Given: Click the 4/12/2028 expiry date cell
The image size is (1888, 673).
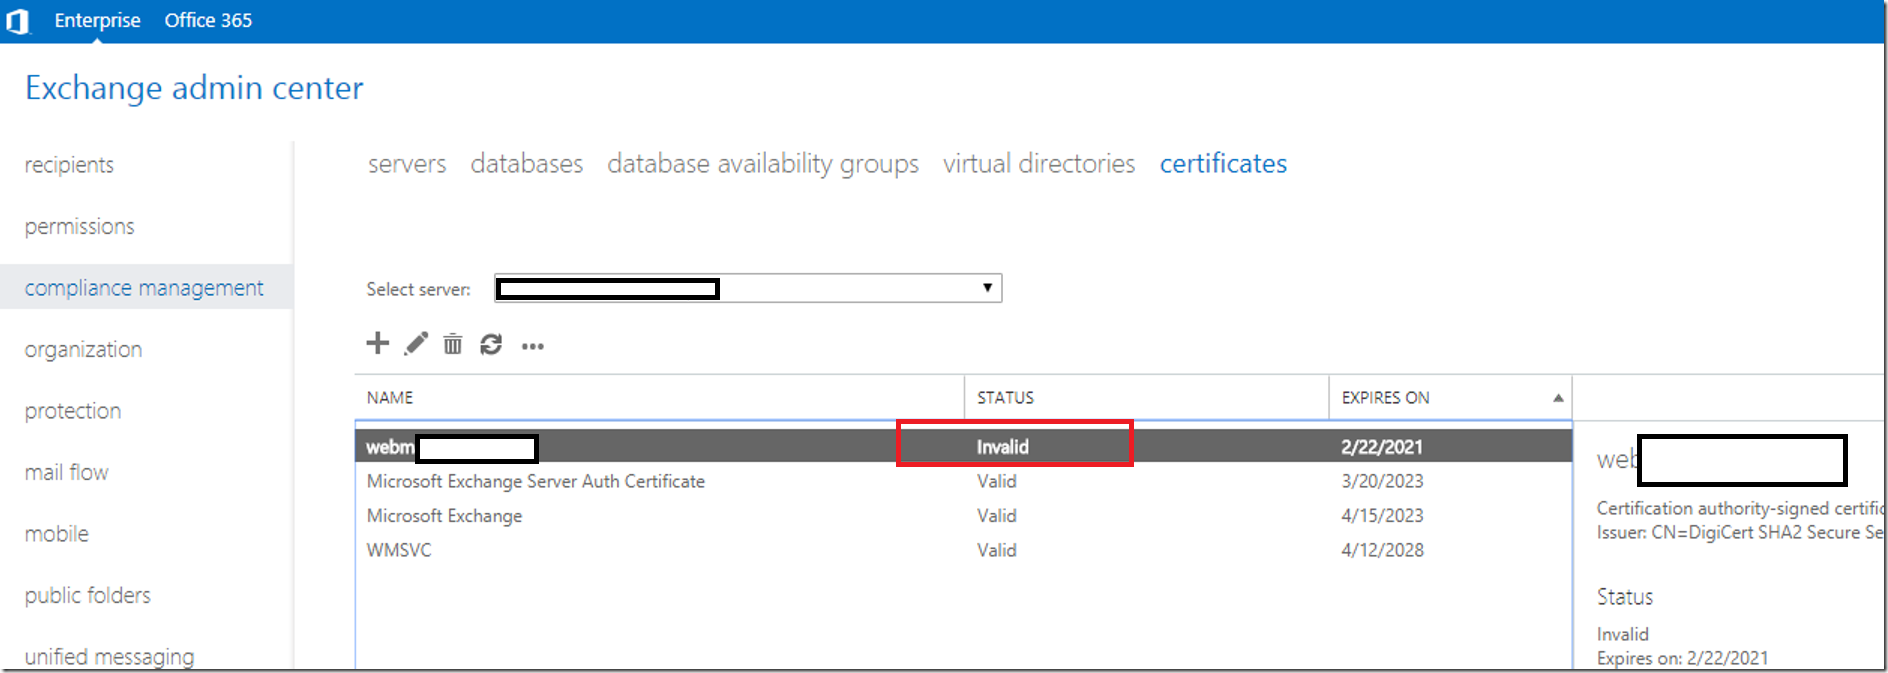Looking at the screenshot, I should 1382,550.
